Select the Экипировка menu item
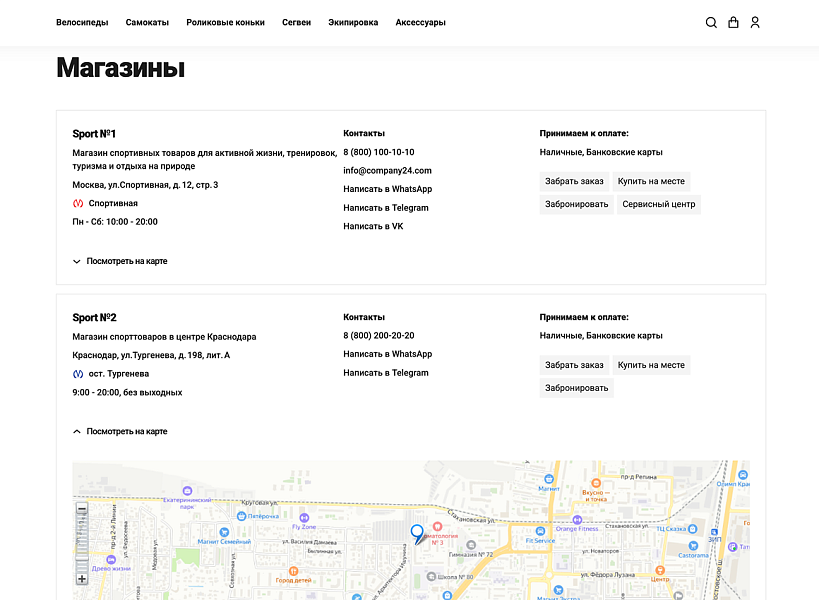The image size is (819, 600). [x=353, y=22]
